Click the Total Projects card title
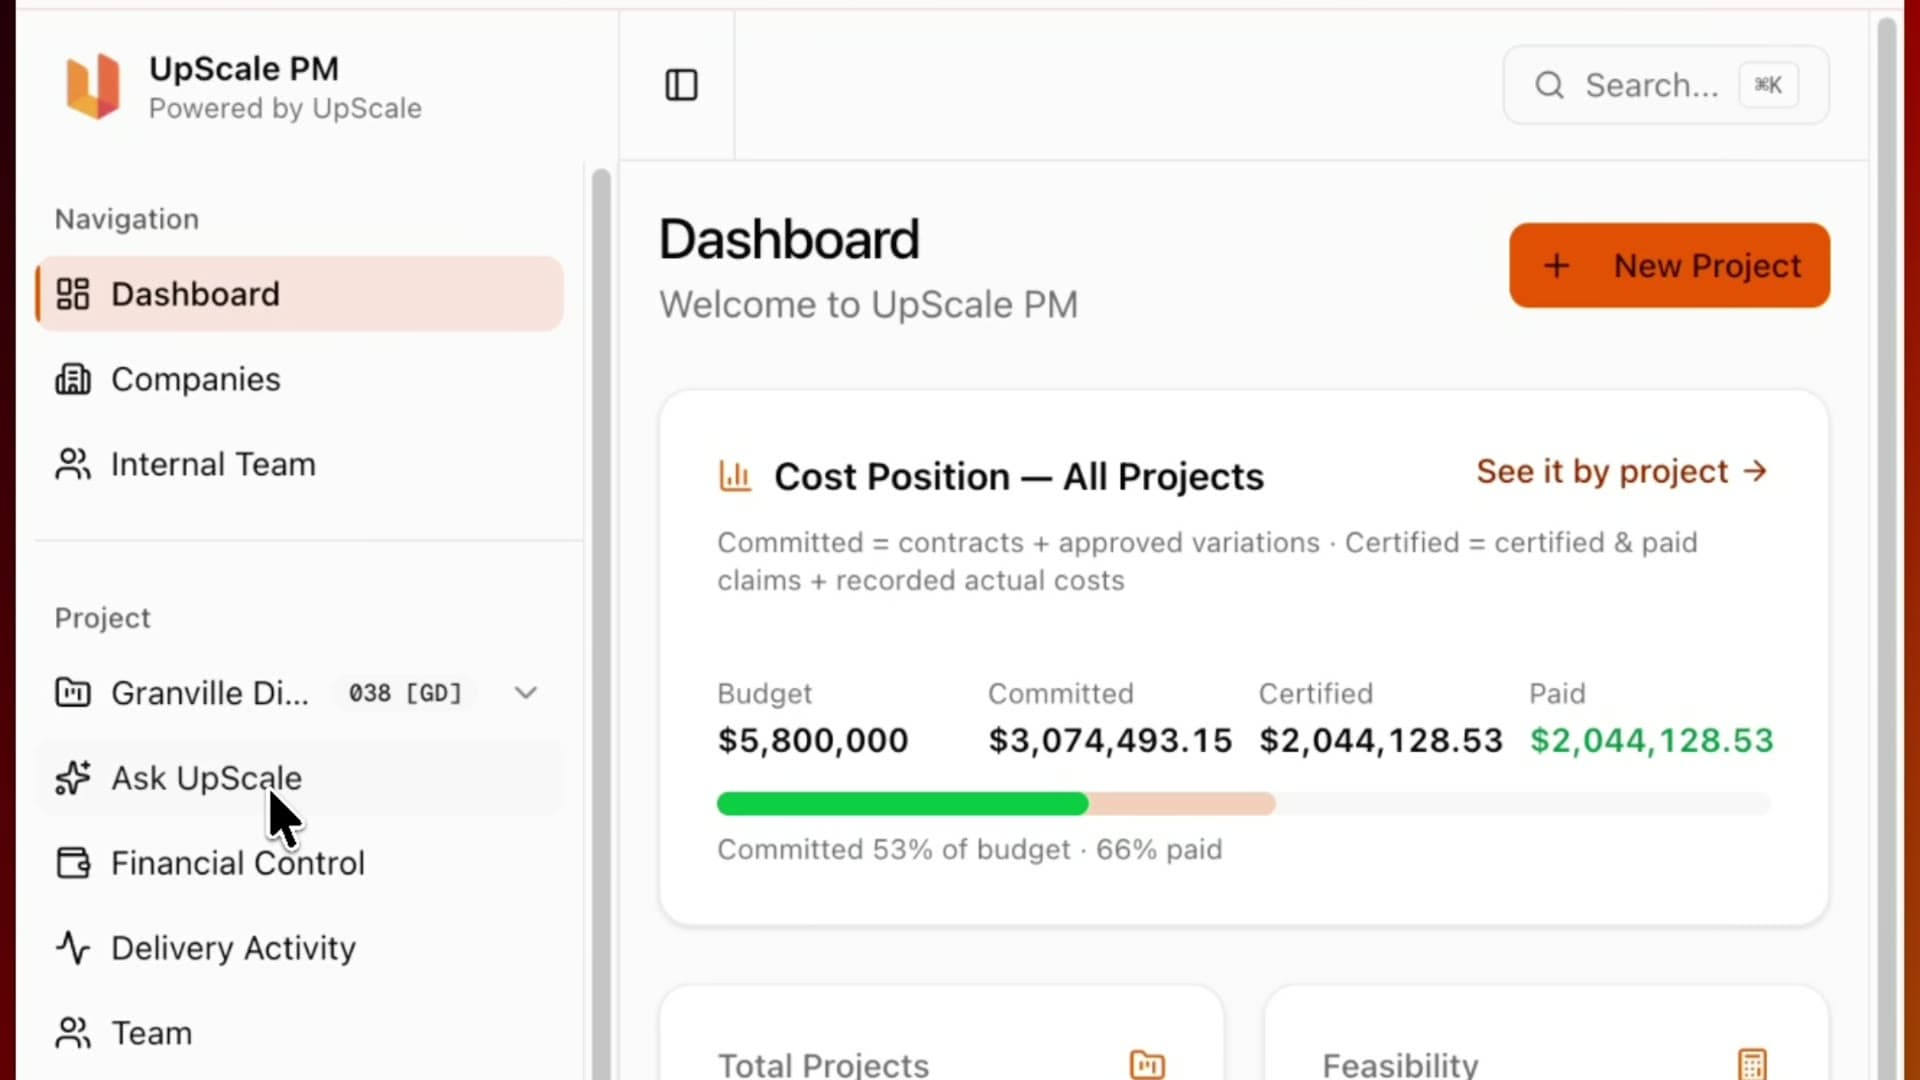Screen dimensions: 1920x1080 pyautogui.click(x=823, y=1065)
